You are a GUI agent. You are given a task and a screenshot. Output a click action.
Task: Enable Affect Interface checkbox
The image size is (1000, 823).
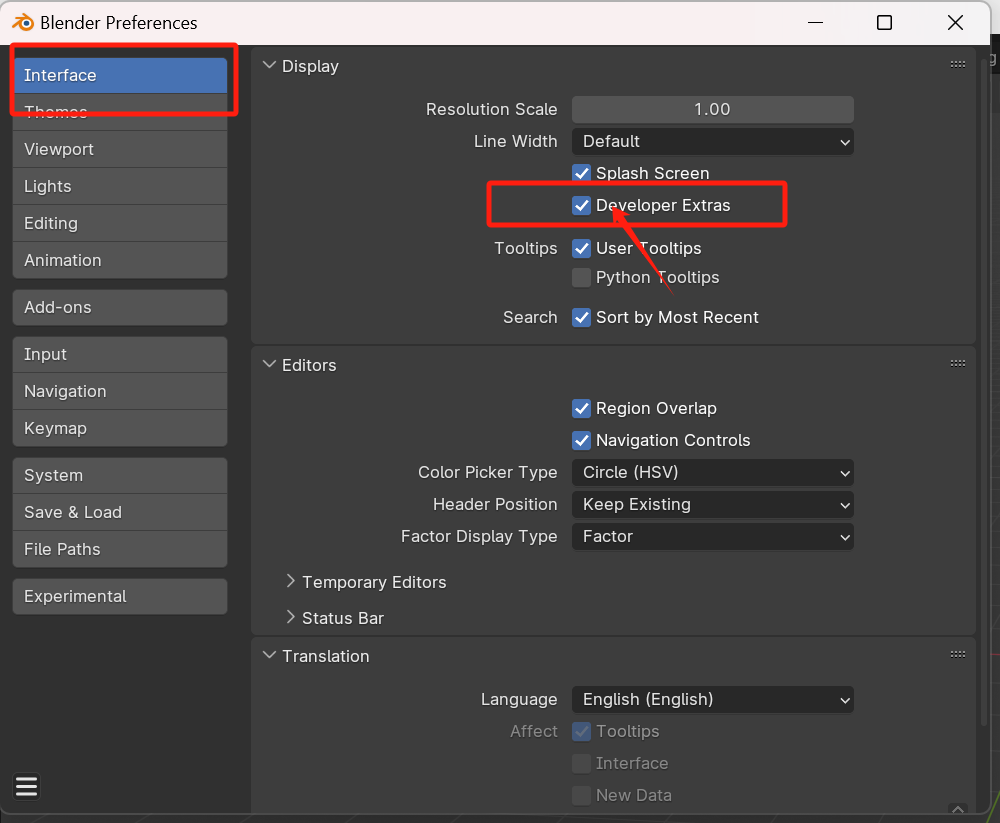pyautogui.click(x=581, y=764)
